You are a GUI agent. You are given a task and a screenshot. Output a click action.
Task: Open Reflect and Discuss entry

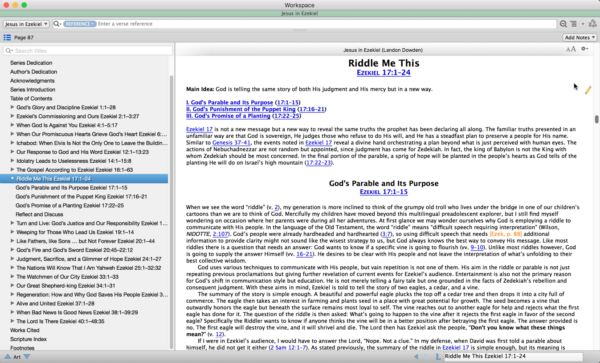pyautogui.click(x=39, y=214)
